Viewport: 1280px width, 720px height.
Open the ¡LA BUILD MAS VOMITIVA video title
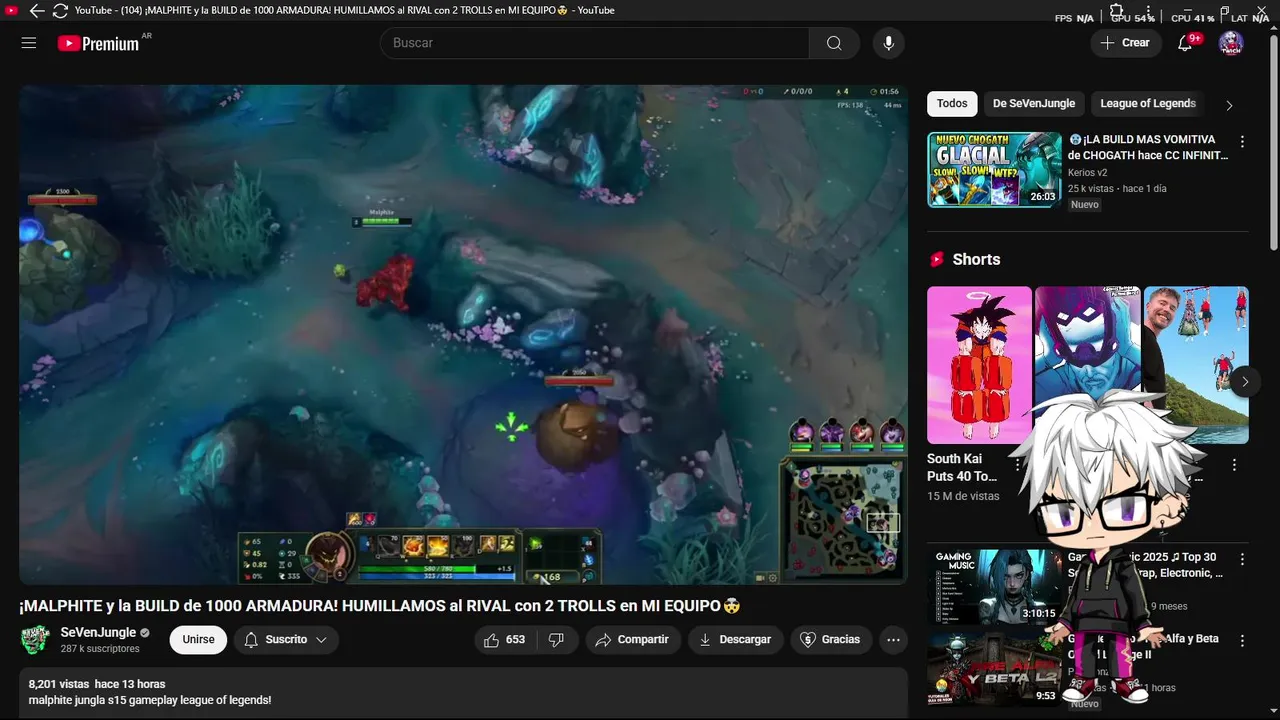(1148, 148)
